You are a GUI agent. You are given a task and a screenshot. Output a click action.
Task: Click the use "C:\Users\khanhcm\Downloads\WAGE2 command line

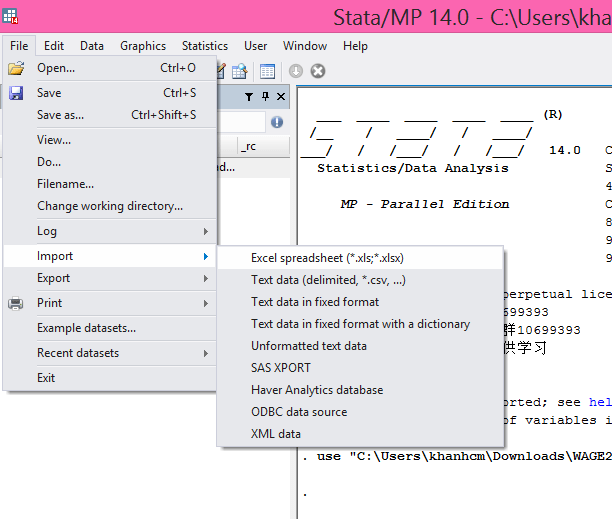457,456
